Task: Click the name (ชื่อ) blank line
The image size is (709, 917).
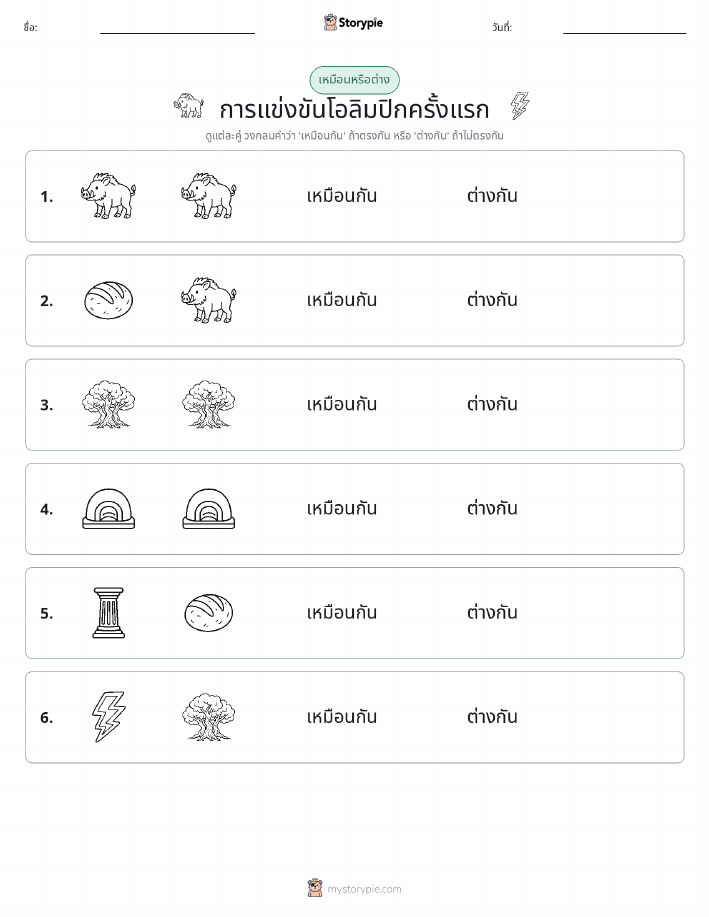Action: pos(177,33)
